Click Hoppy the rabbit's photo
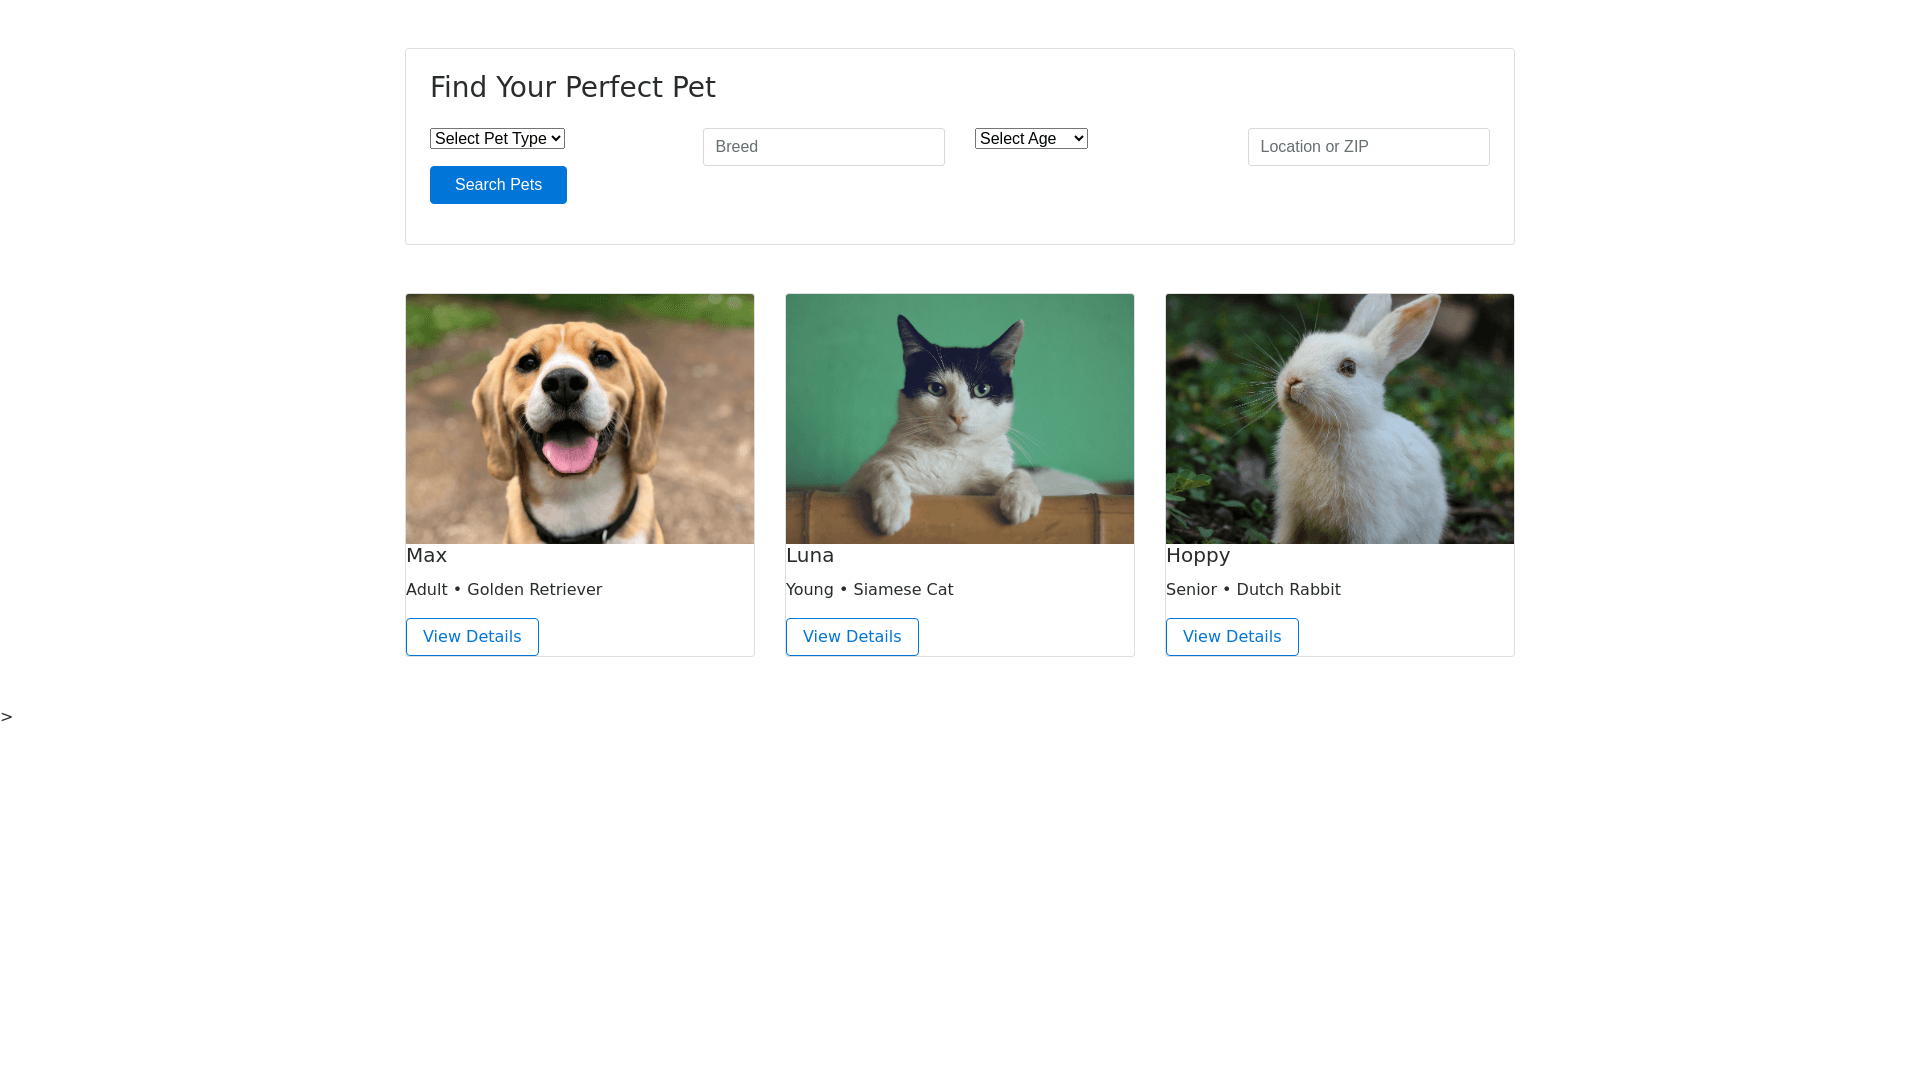Screen dimensions: 1920x1080 pyautogui.click(x=1340, y=419)
